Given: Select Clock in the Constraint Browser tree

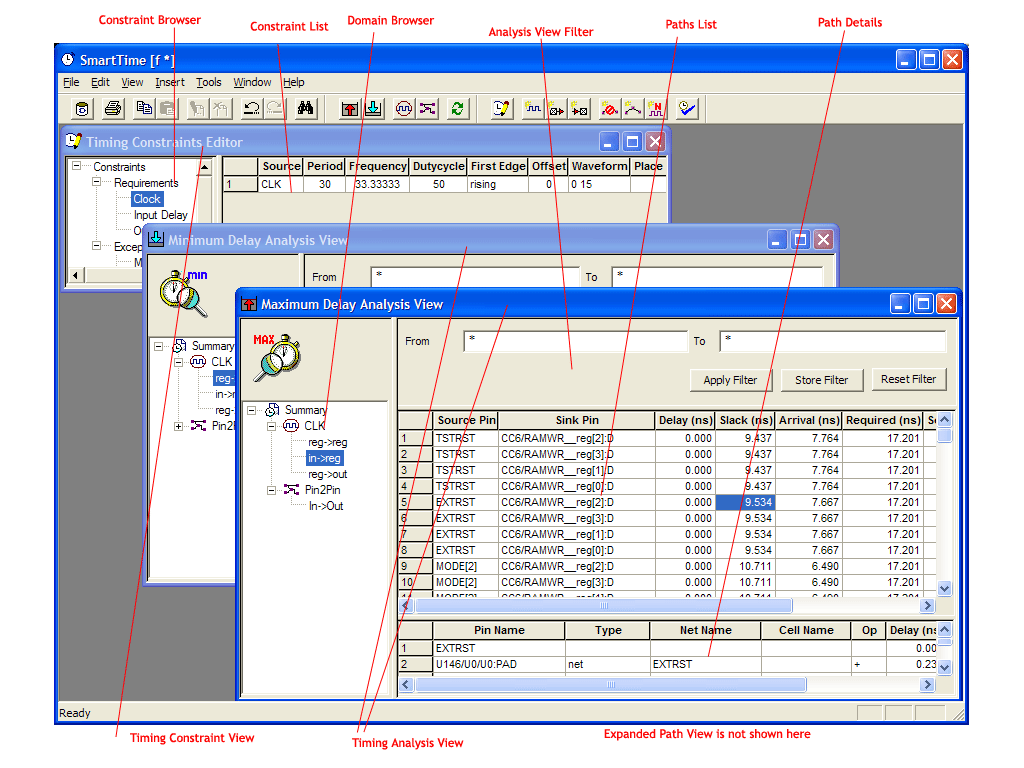Looking at the screenshot, I should (147, 199).
